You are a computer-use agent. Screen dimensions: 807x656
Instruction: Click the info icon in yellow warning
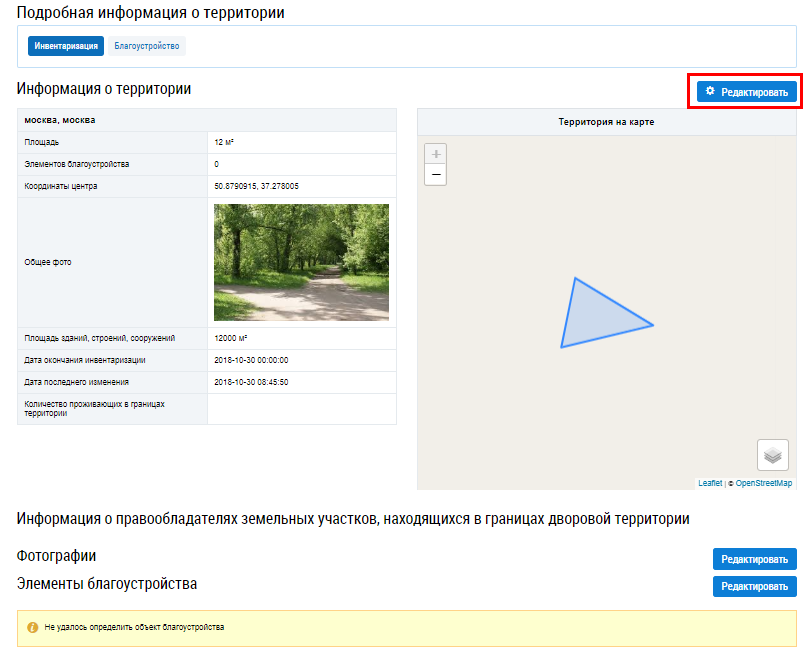[33, 628]
